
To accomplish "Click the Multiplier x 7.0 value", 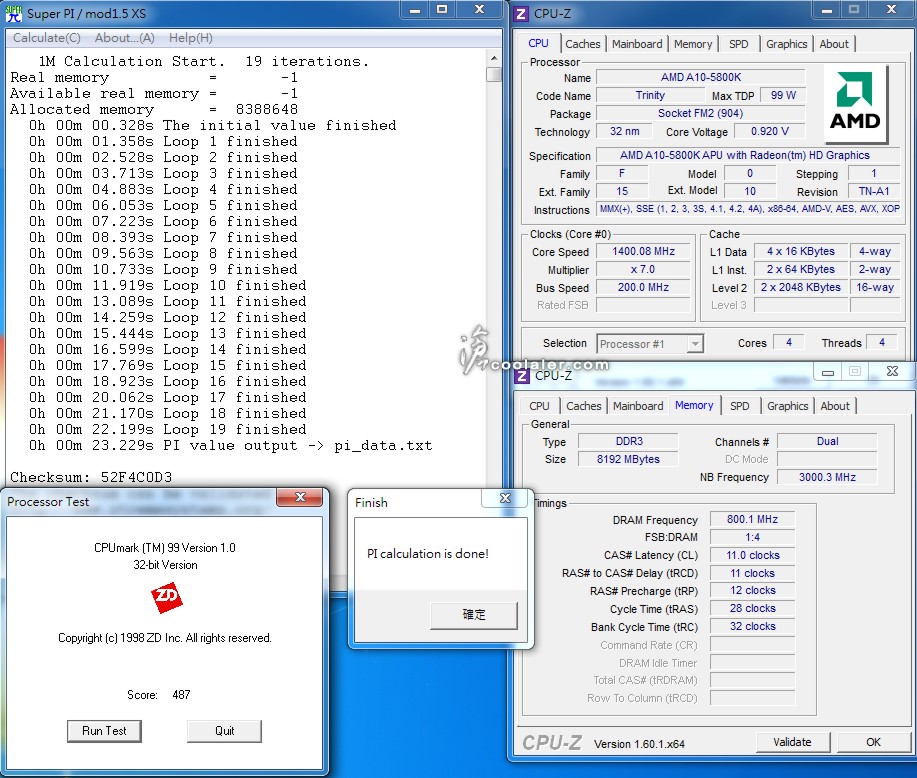I will tap(643, 270).
